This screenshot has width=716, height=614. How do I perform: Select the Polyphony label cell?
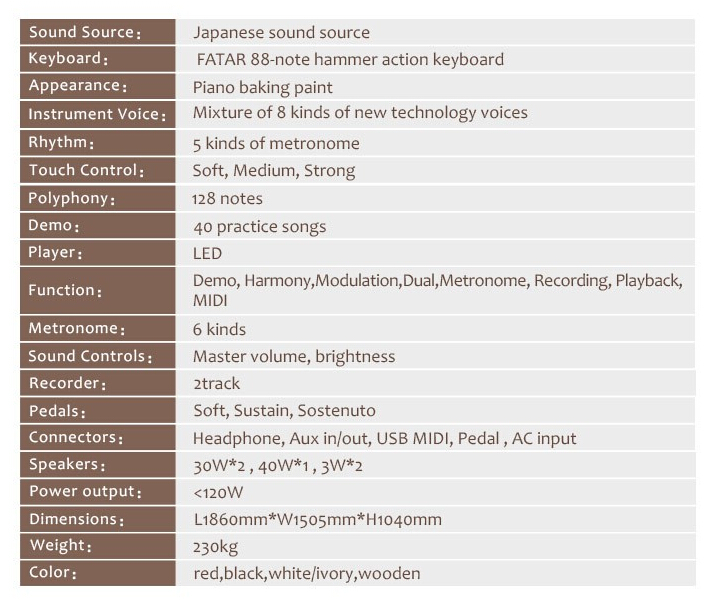[72, 199]
